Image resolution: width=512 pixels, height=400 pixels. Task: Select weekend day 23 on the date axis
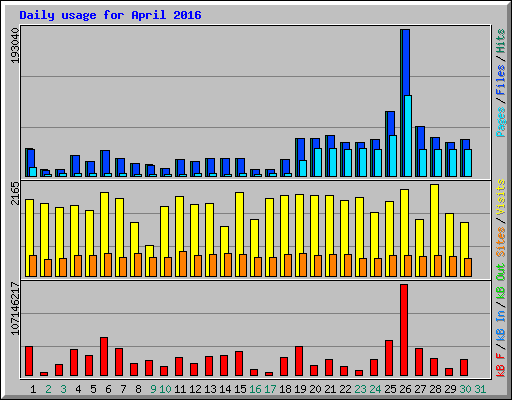pos(360,389)
